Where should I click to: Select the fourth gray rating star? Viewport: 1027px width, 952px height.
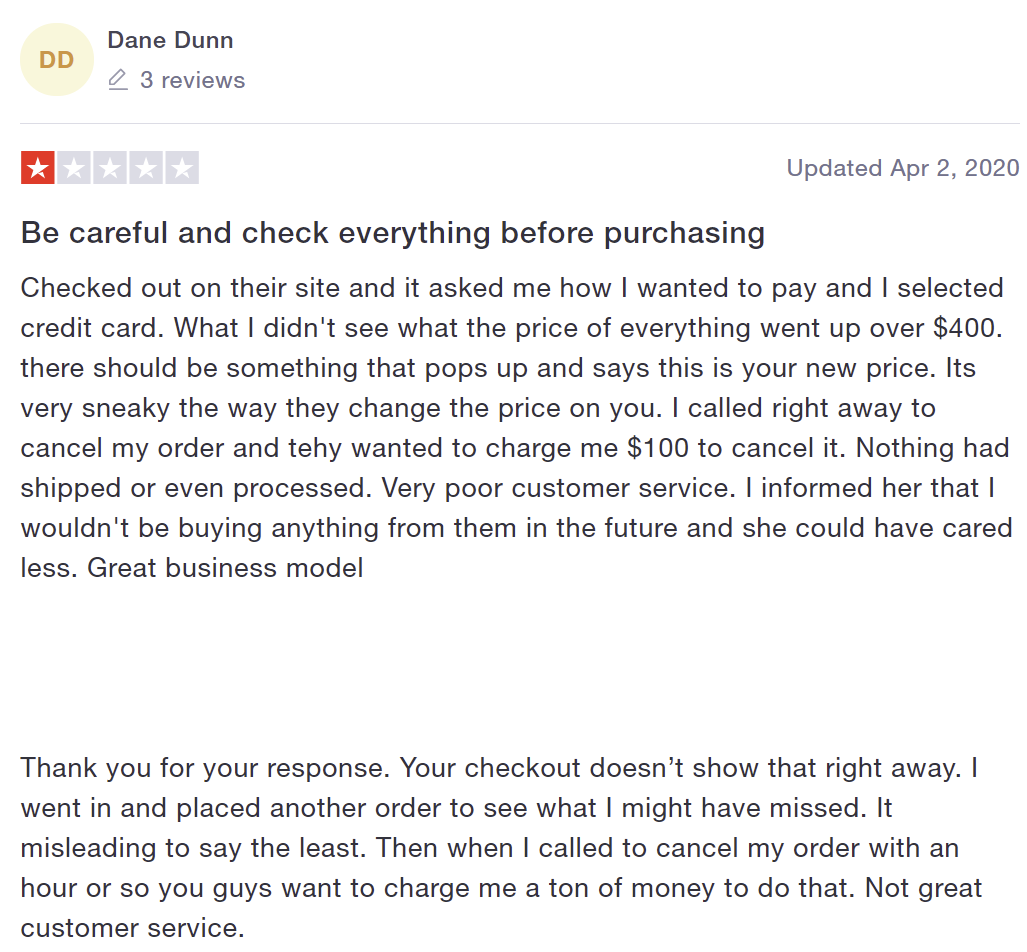click(x=146, y=168)
